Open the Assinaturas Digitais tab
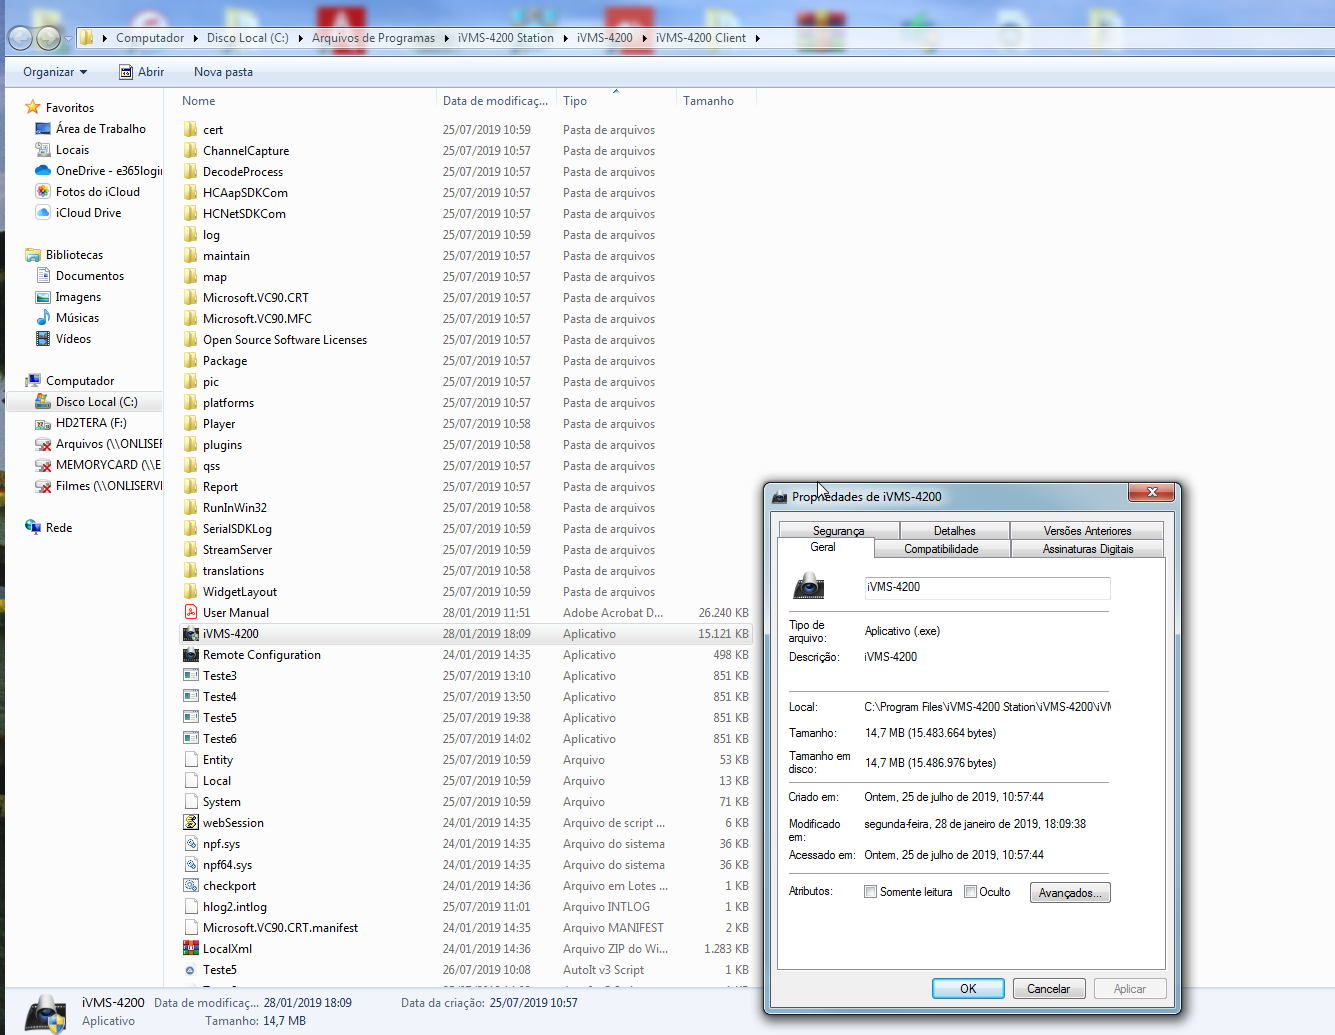The height and width of the screenshot is (1035, 1335). click(x=1088, y=549)
